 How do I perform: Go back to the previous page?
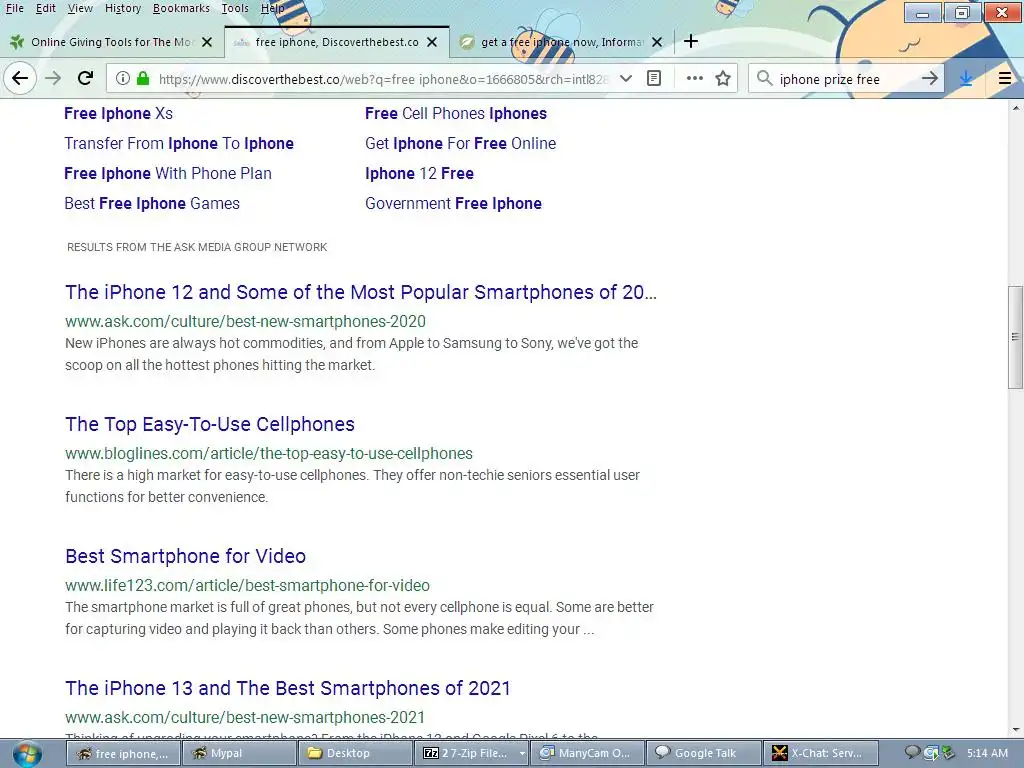click(x=20, y=79)
